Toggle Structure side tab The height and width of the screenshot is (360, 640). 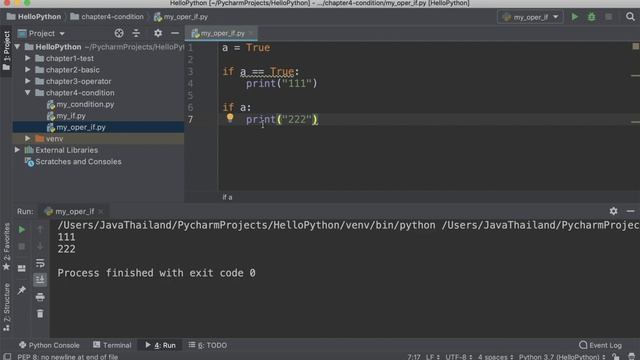[6, 307]
